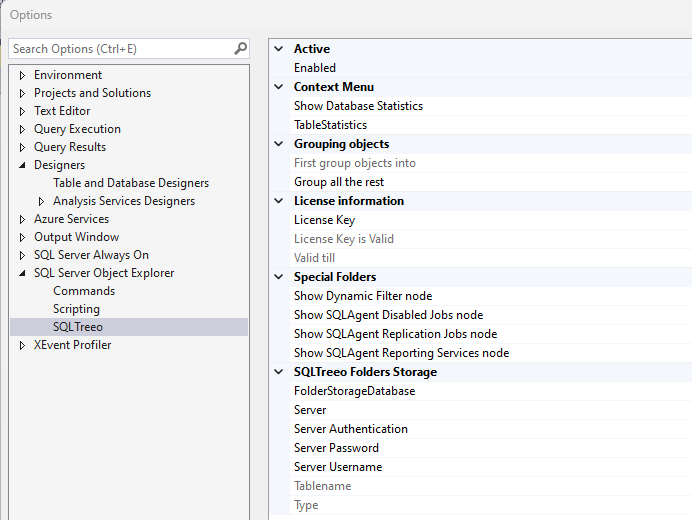Select Analysis Services Designers item

pyautogui.click(x=124, y=201)
